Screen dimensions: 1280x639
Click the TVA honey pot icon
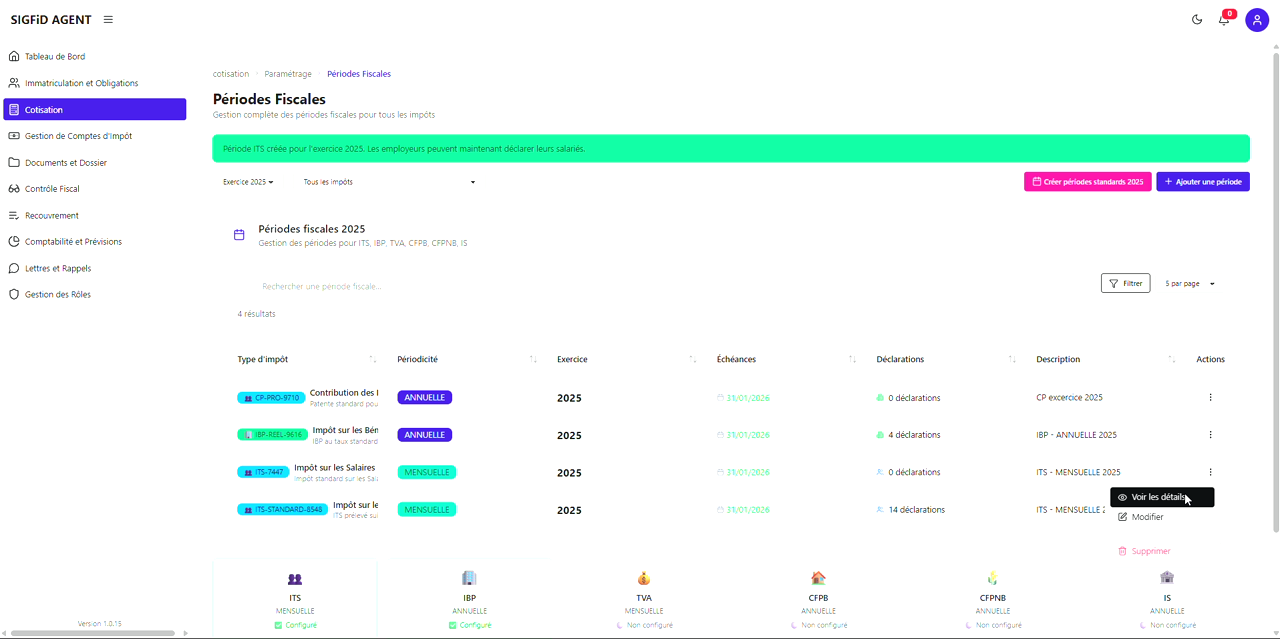pyautogui.click(x=643, y=578)
